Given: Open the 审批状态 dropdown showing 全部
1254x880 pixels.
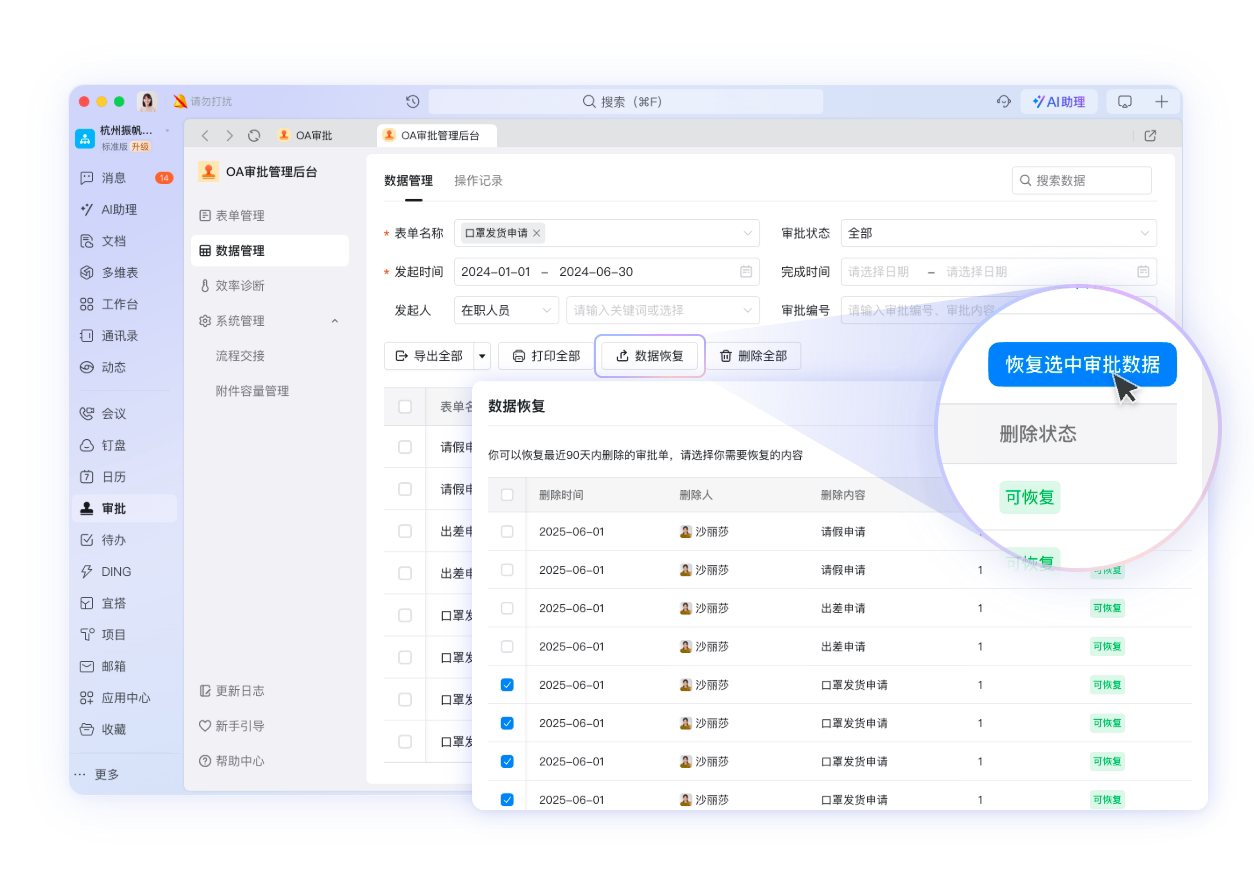Looking at the screenshot, I should click(998, 233).
